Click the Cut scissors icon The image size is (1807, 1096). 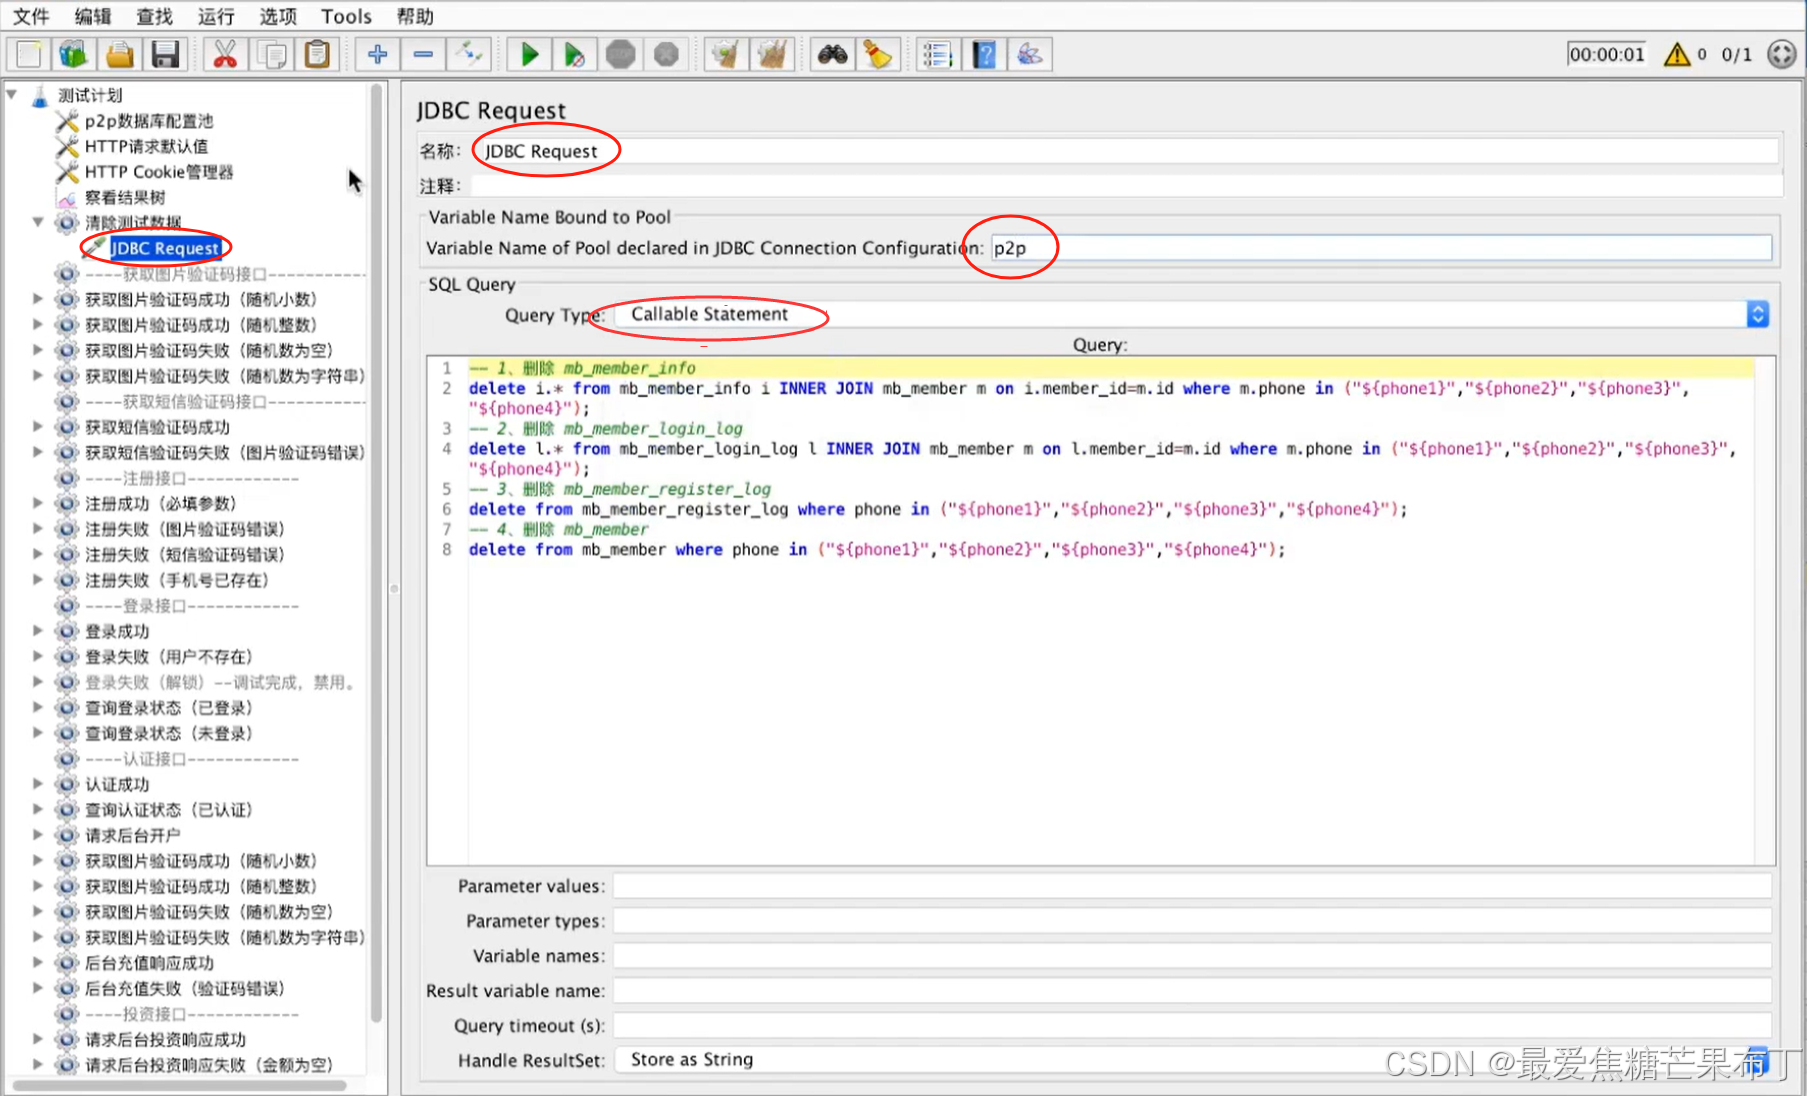click(225, 54)
